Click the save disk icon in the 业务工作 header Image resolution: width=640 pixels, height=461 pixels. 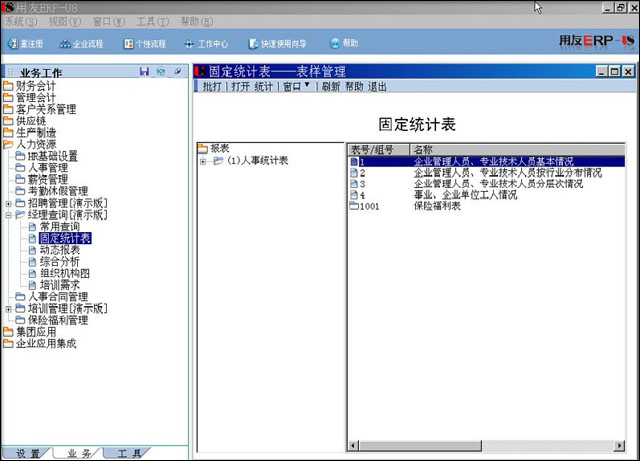[x=144, y=71]
